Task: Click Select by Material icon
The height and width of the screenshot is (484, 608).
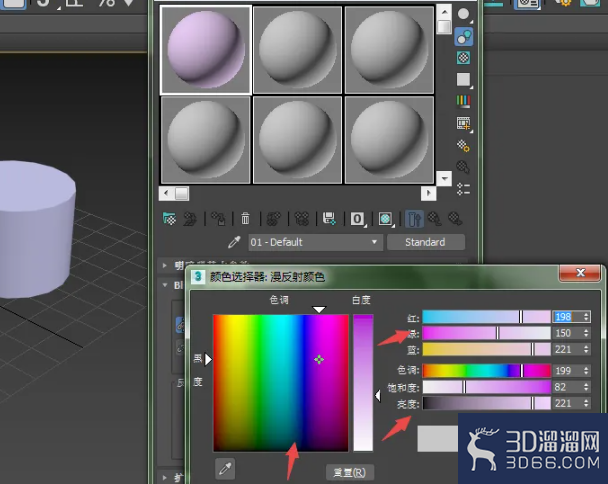Action: tap(463, 167)
